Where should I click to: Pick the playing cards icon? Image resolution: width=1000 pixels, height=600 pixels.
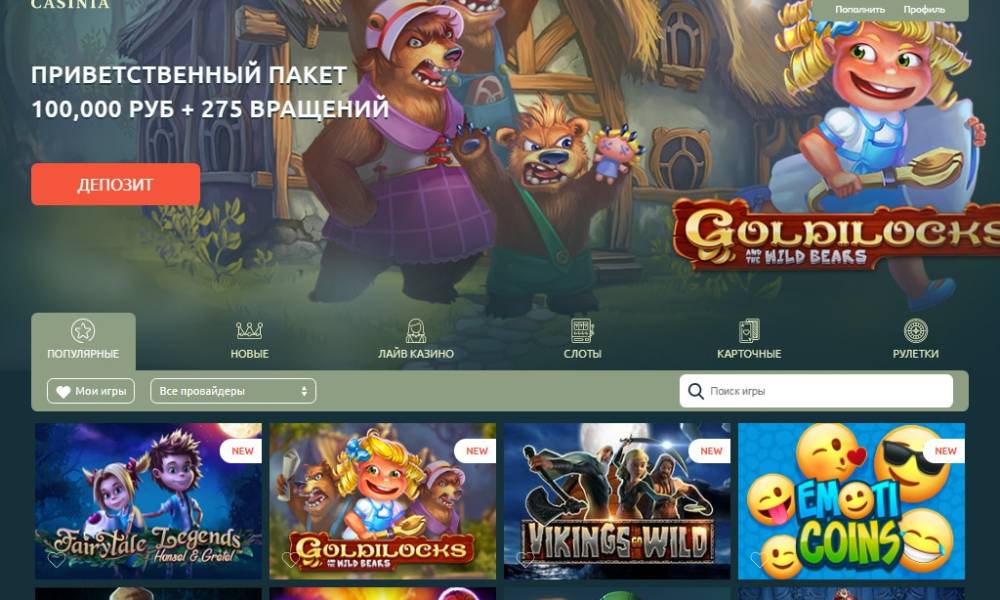click(749, 330)
